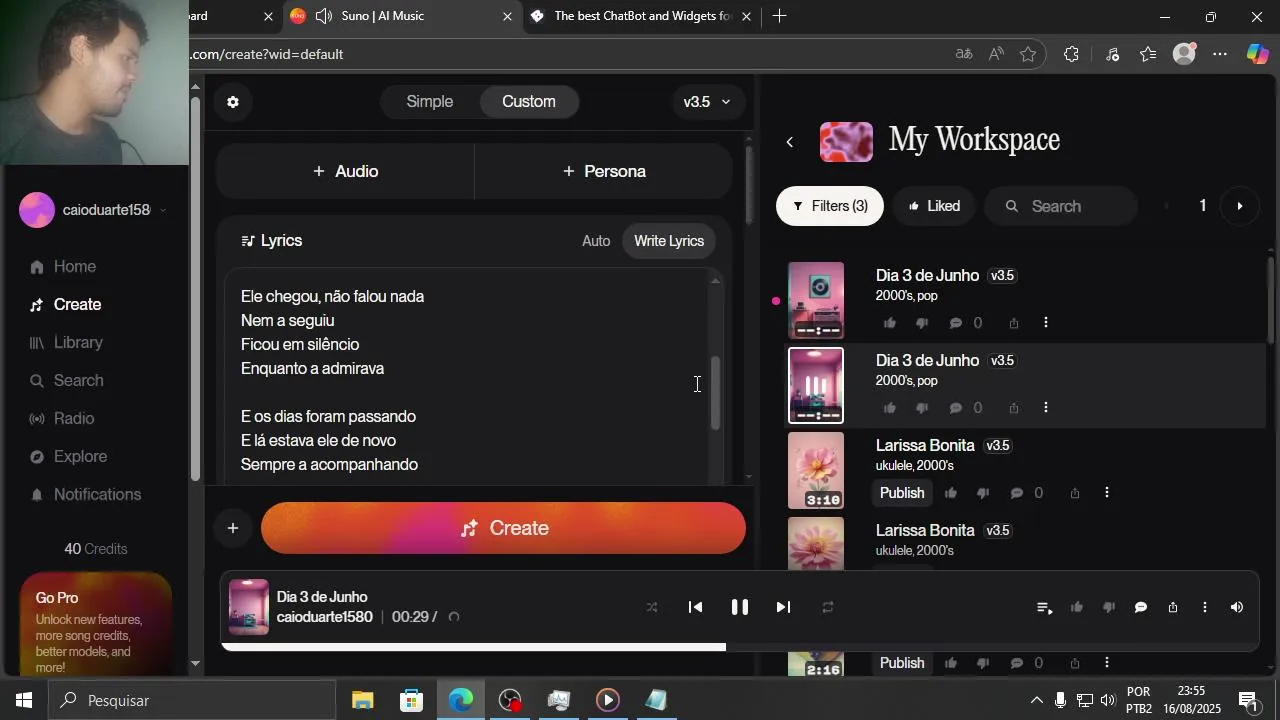Click the Windows Start button

[24, 700]
